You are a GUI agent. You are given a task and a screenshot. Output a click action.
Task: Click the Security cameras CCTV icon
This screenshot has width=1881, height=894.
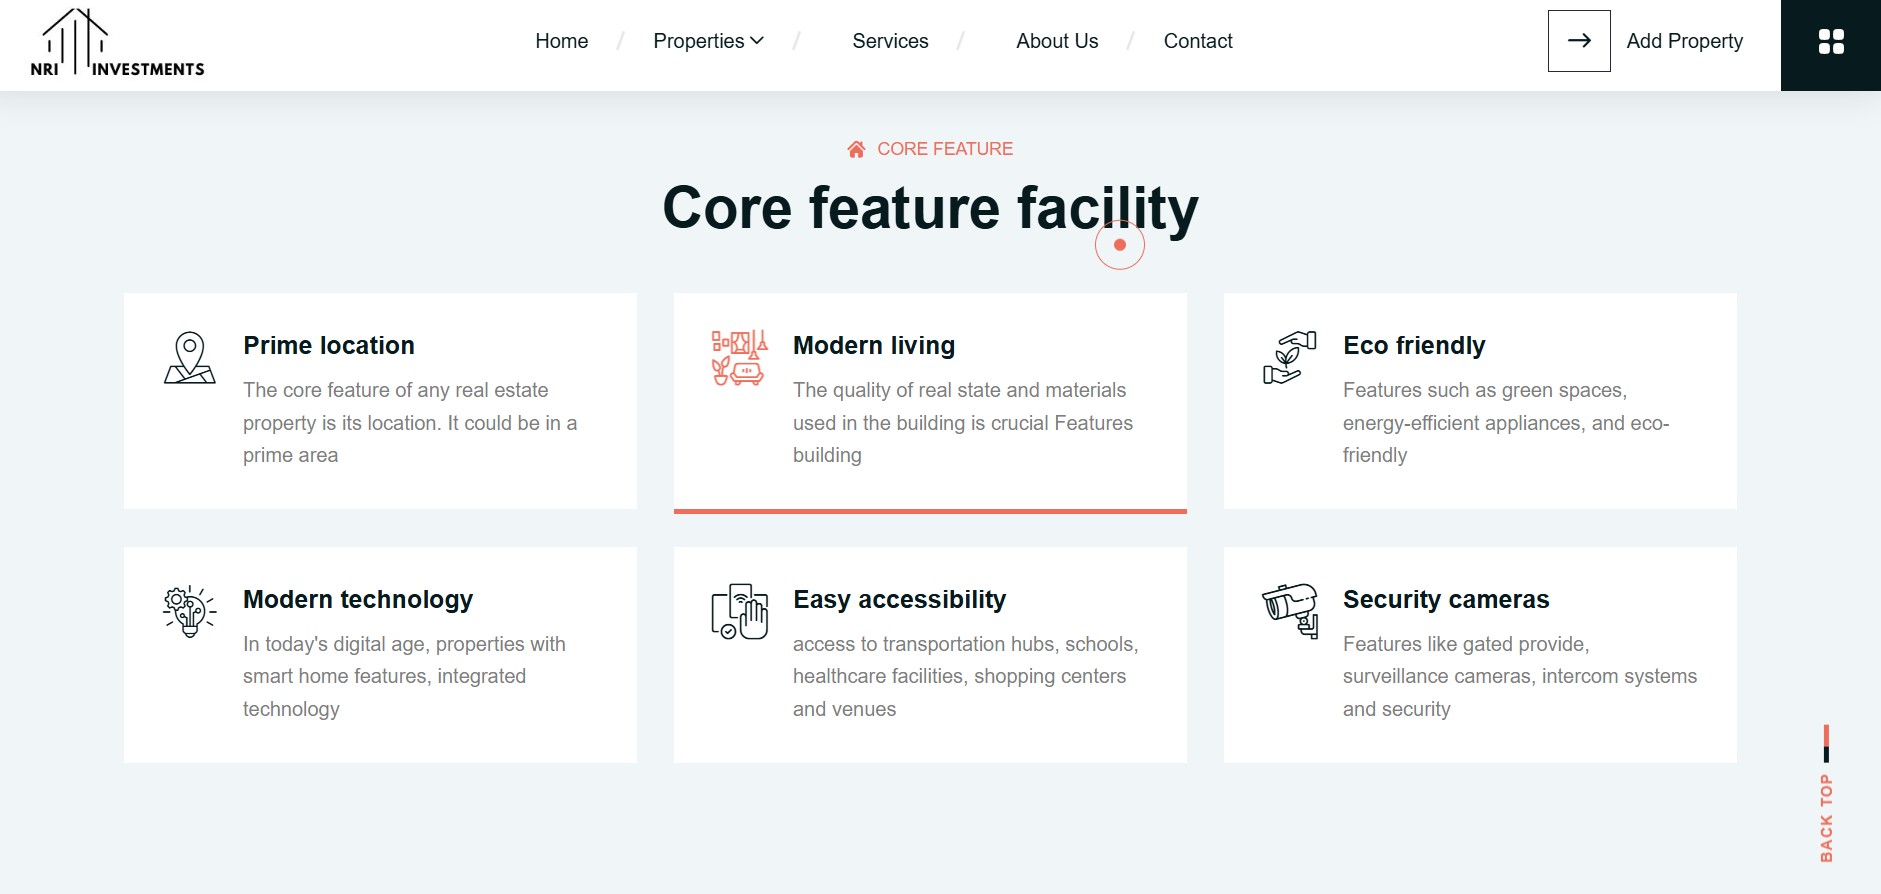tap(1290, 611)
